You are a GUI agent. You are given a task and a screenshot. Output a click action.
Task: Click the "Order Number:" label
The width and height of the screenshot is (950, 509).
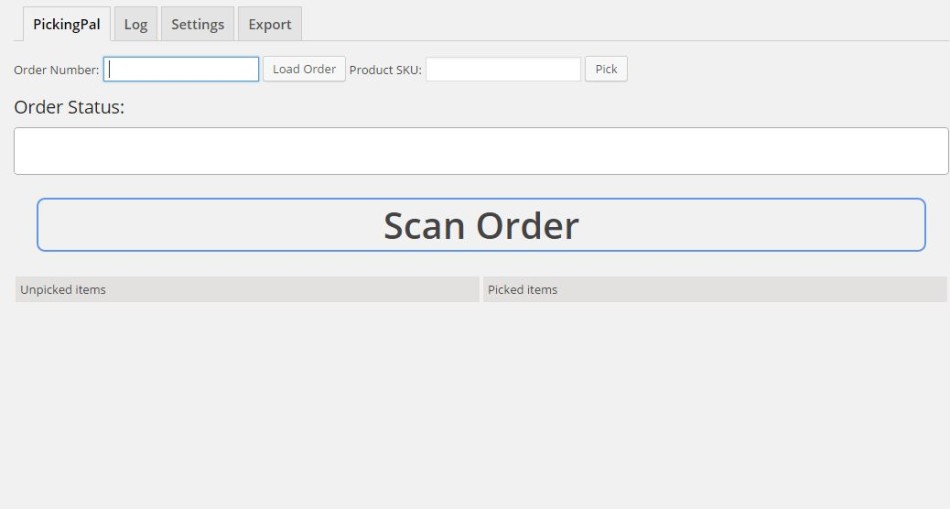[56, 70]
